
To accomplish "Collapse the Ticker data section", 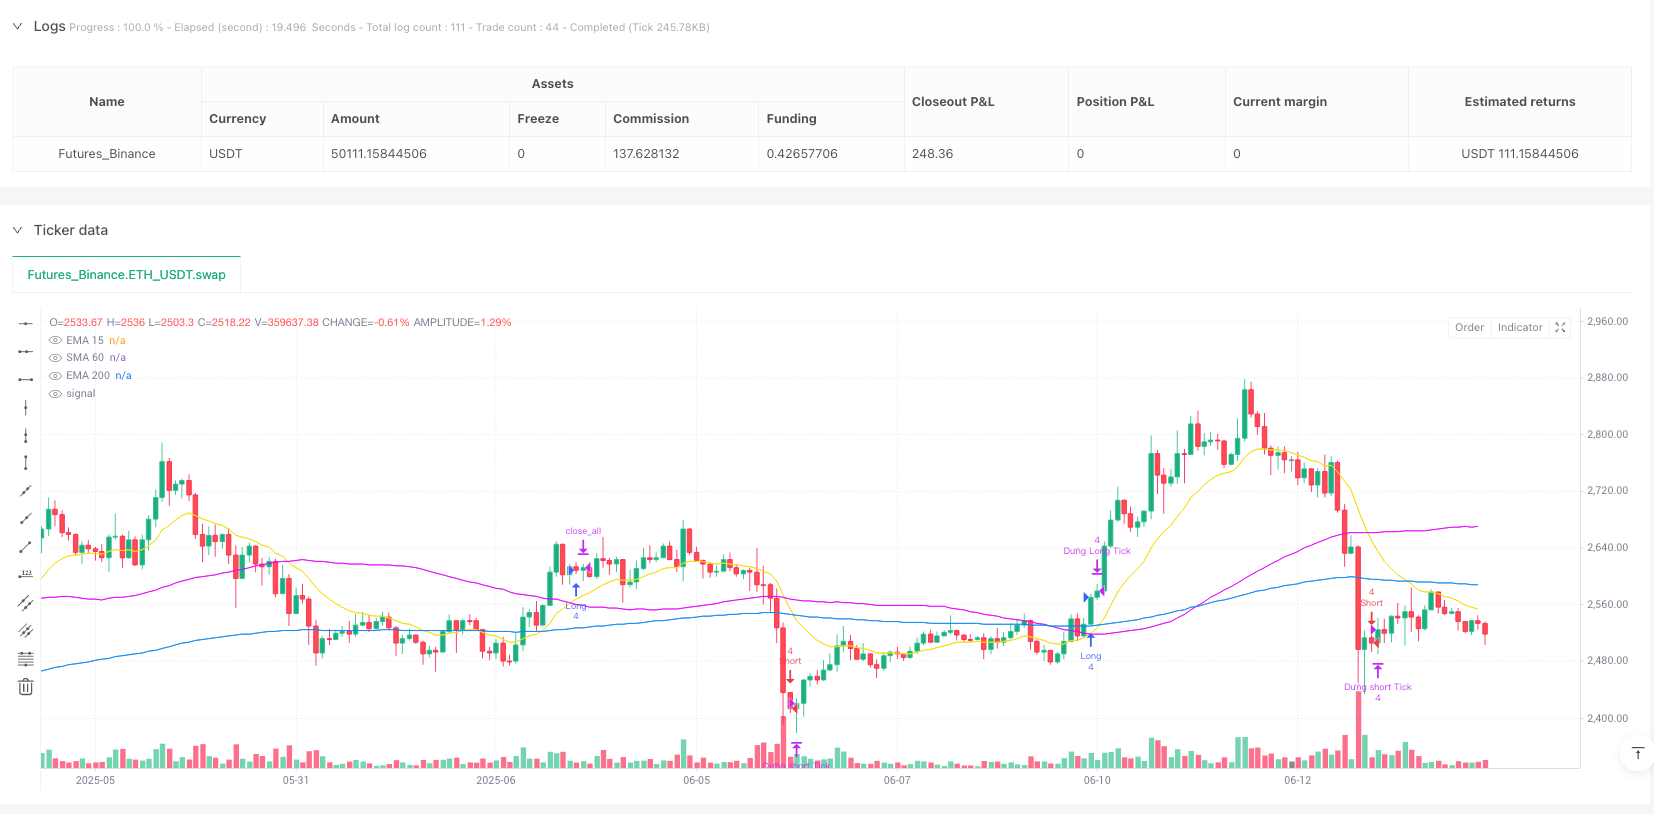I will tap(17, 230).
